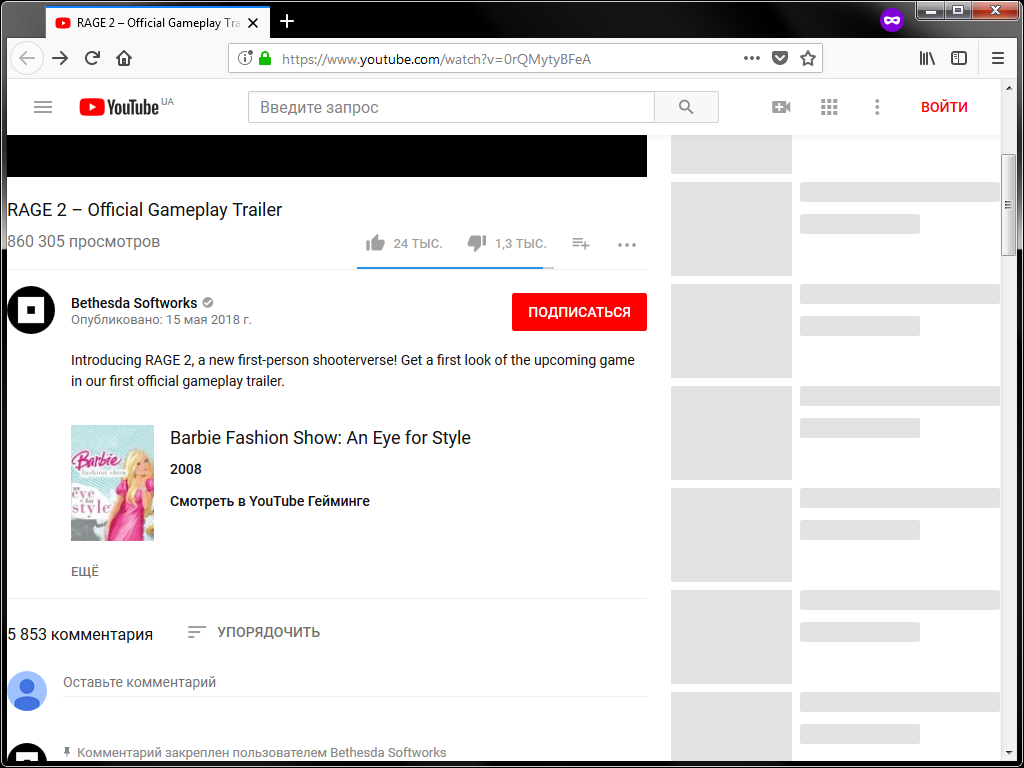The width and height of the screenshot is (1024, 768).
Task: Toggle the browser sidebar icon
Action: pos(959,59)
